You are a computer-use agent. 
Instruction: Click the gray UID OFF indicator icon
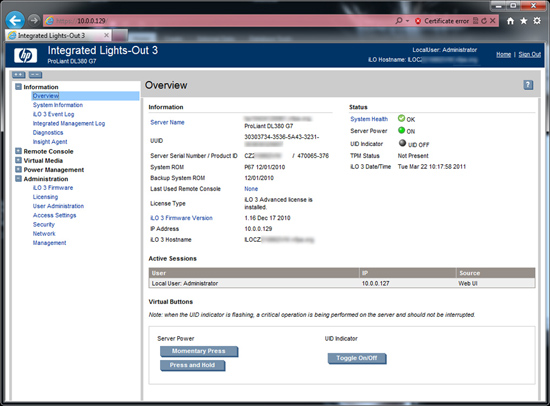coord(402,143)
